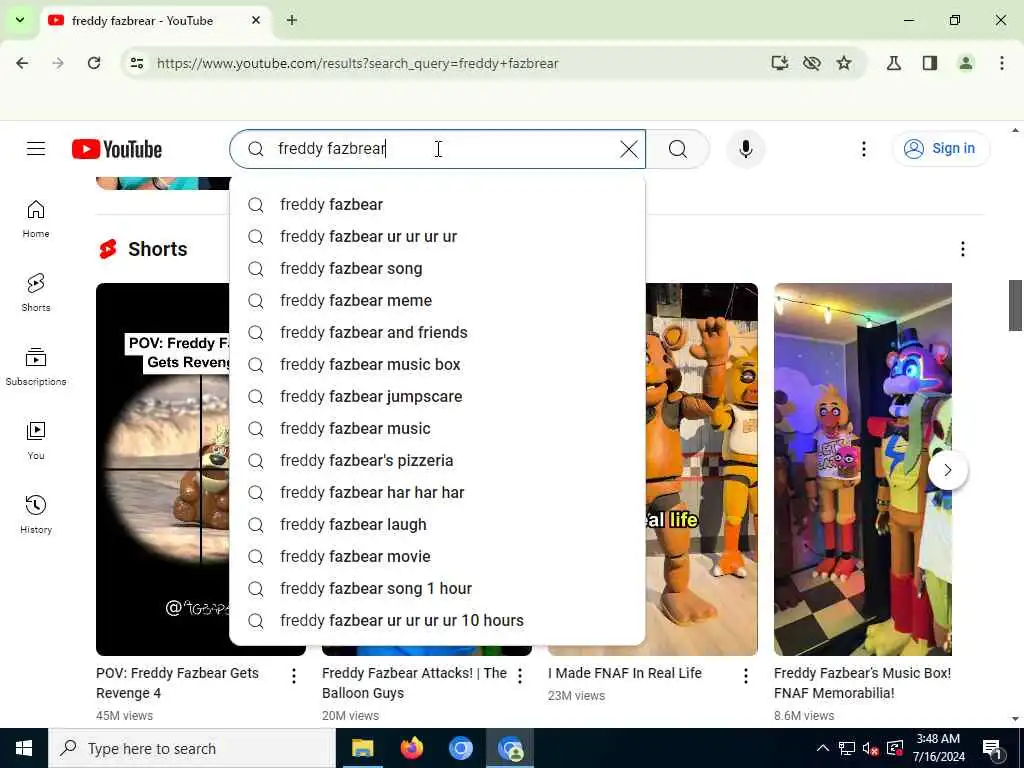Screen dimensions: 1024x768
Task: Open Subscriptions in the sidebar
Action: pos(36,366)
